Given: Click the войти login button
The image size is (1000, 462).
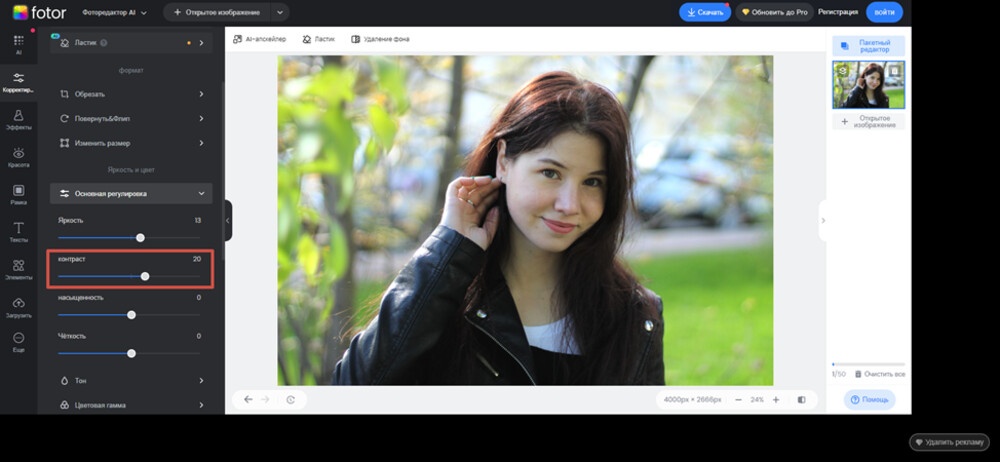Looking at the screenshot, I should pos(884,12).
